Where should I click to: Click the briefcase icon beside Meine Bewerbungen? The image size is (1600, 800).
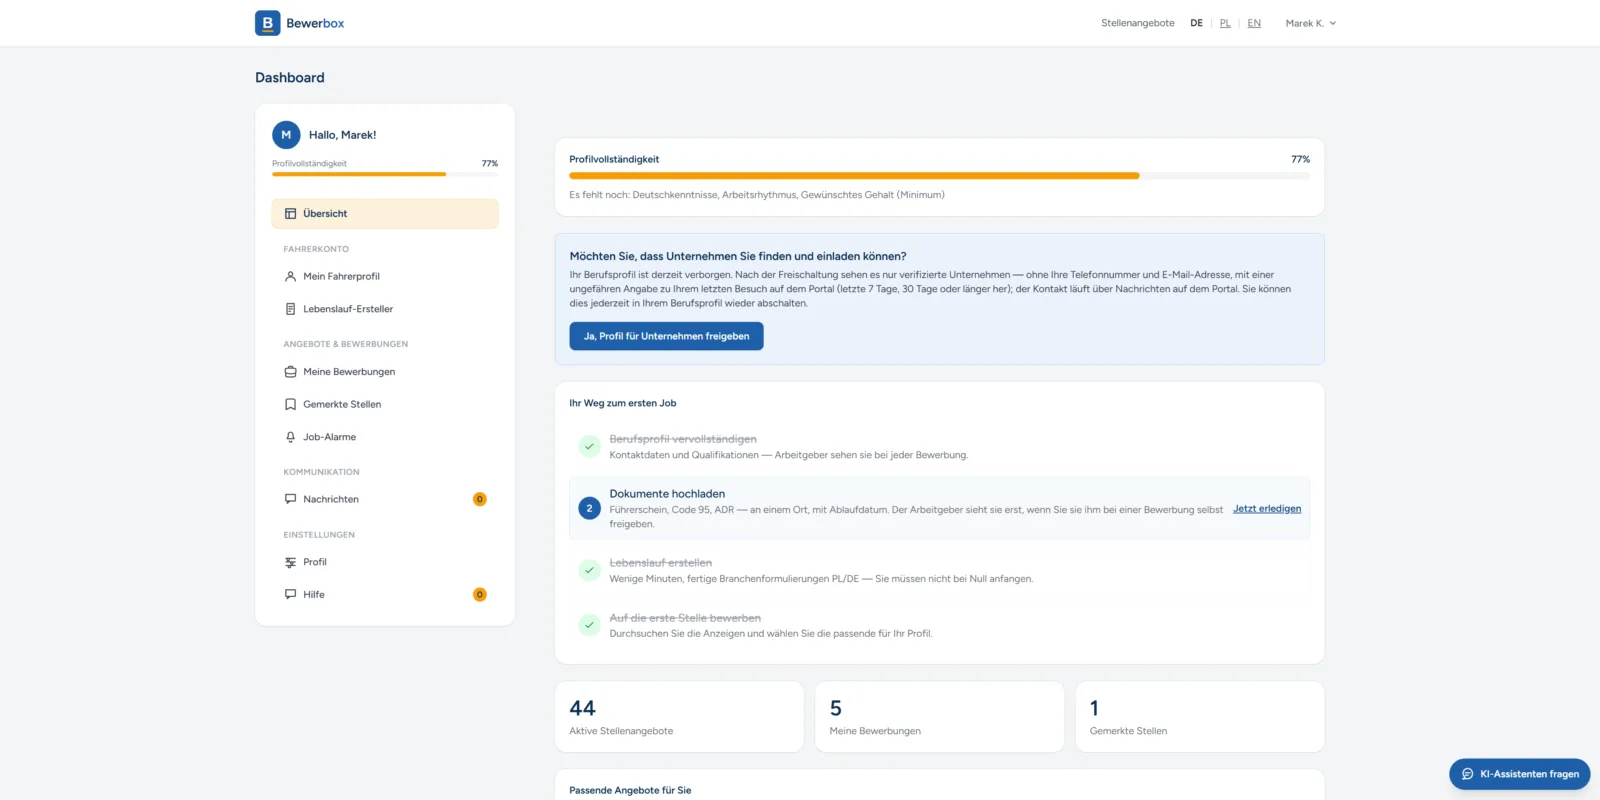290,372
